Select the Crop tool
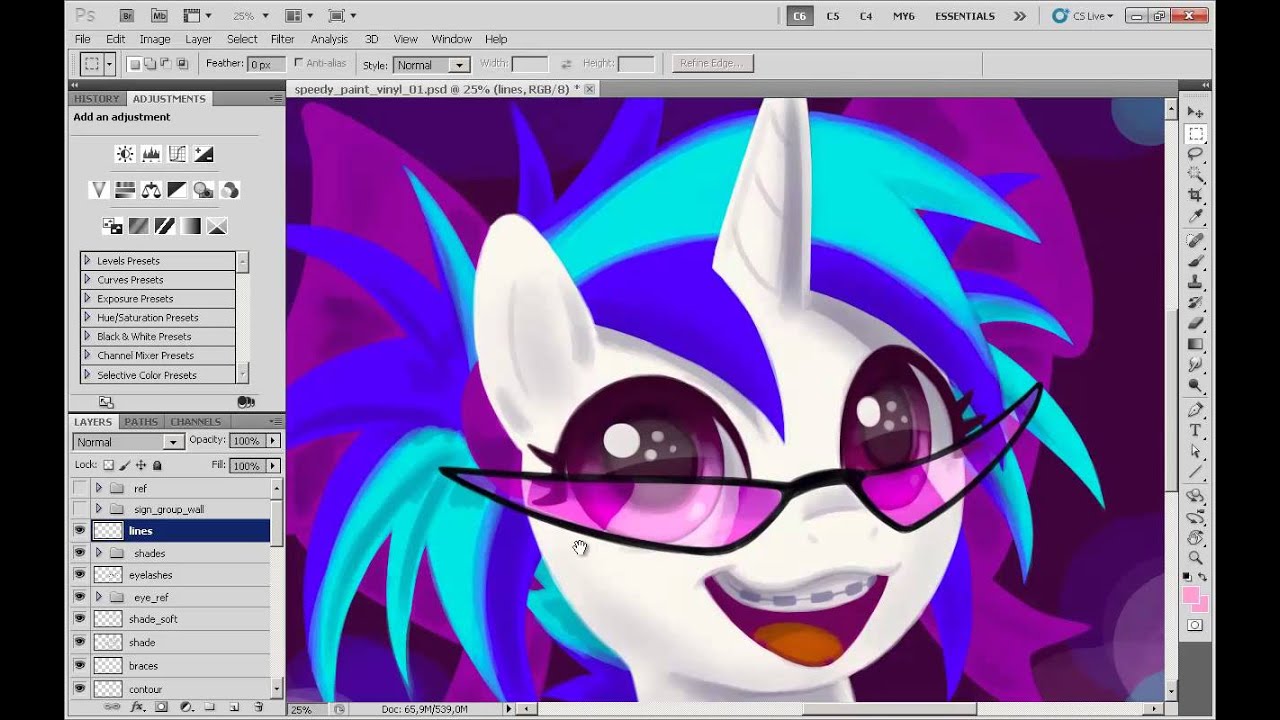 [x=1195, y=196]
